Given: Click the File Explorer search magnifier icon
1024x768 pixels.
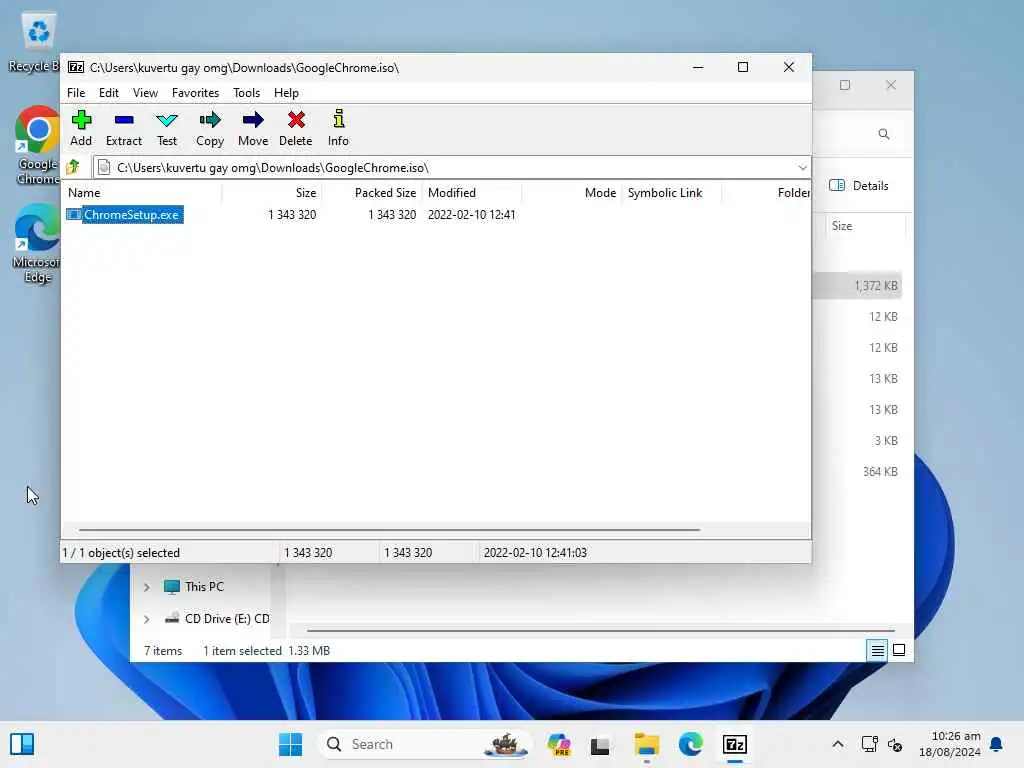Looking at the screenshot, I should click(x=884, y=134).
